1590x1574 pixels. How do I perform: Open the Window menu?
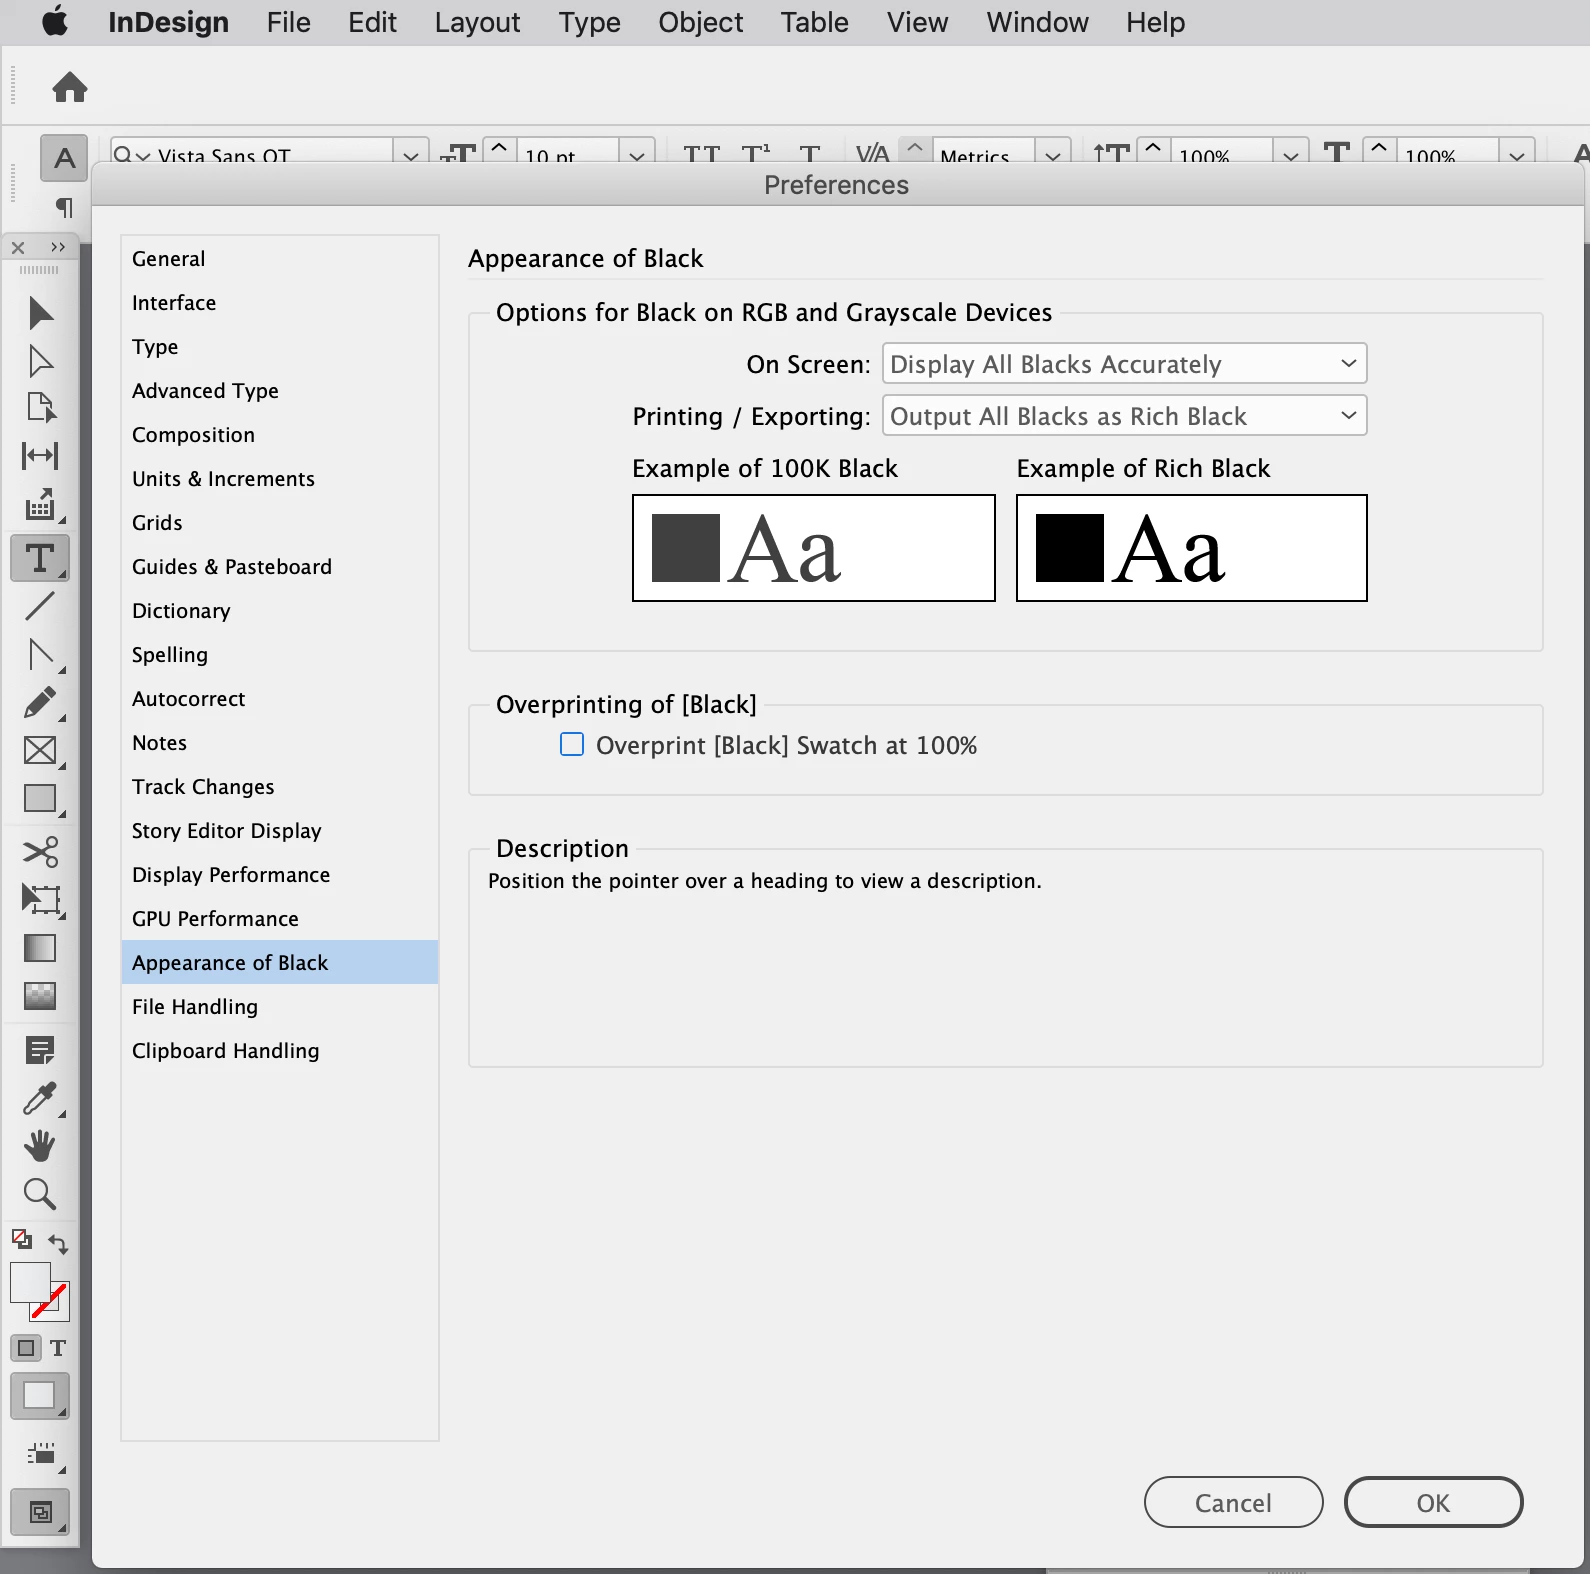[1037, 22]
